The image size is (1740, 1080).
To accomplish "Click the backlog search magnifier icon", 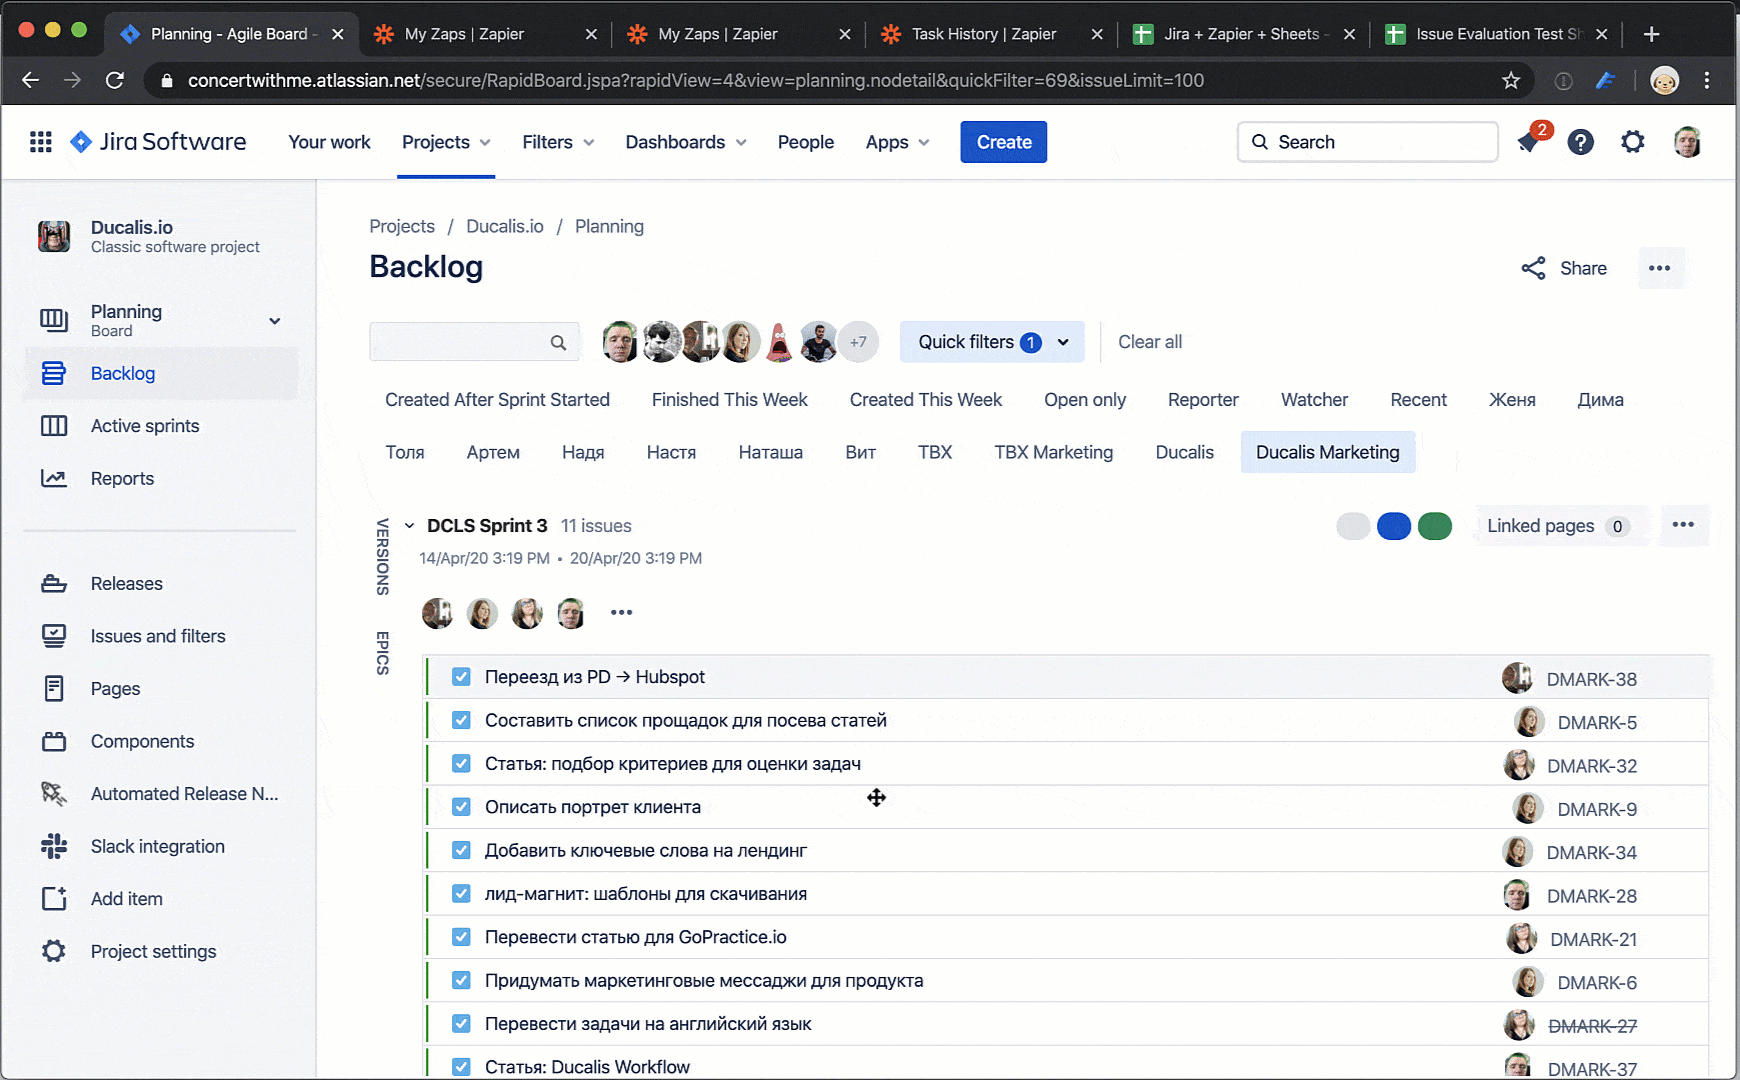I will point(558,342).
